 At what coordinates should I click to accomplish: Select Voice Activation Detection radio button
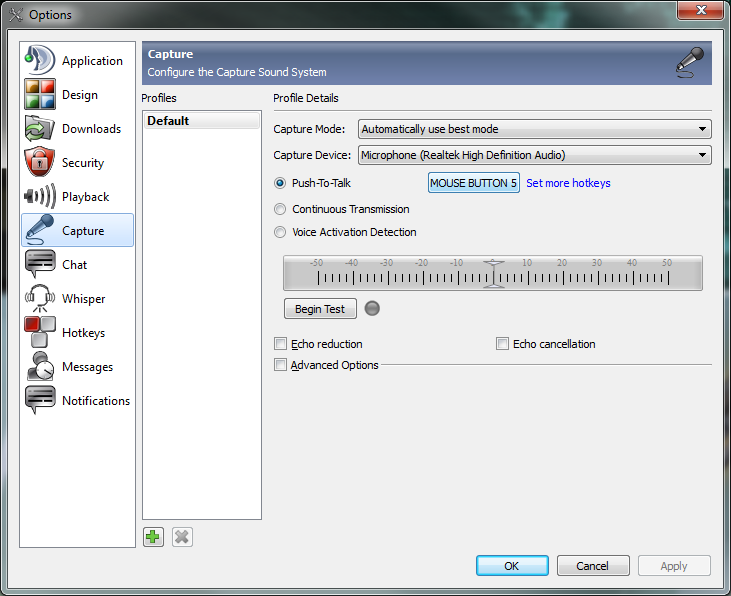tap(280, 232)
